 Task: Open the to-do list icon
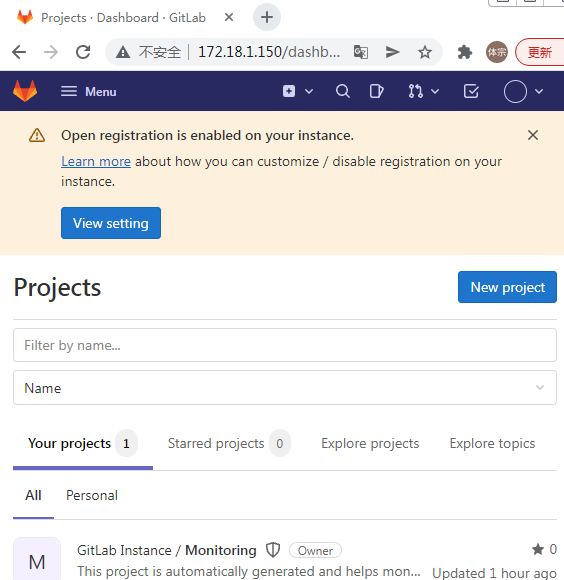click(471, 91)
